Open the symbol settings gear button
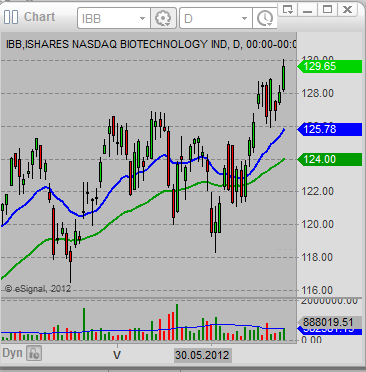 pos(163,18)
